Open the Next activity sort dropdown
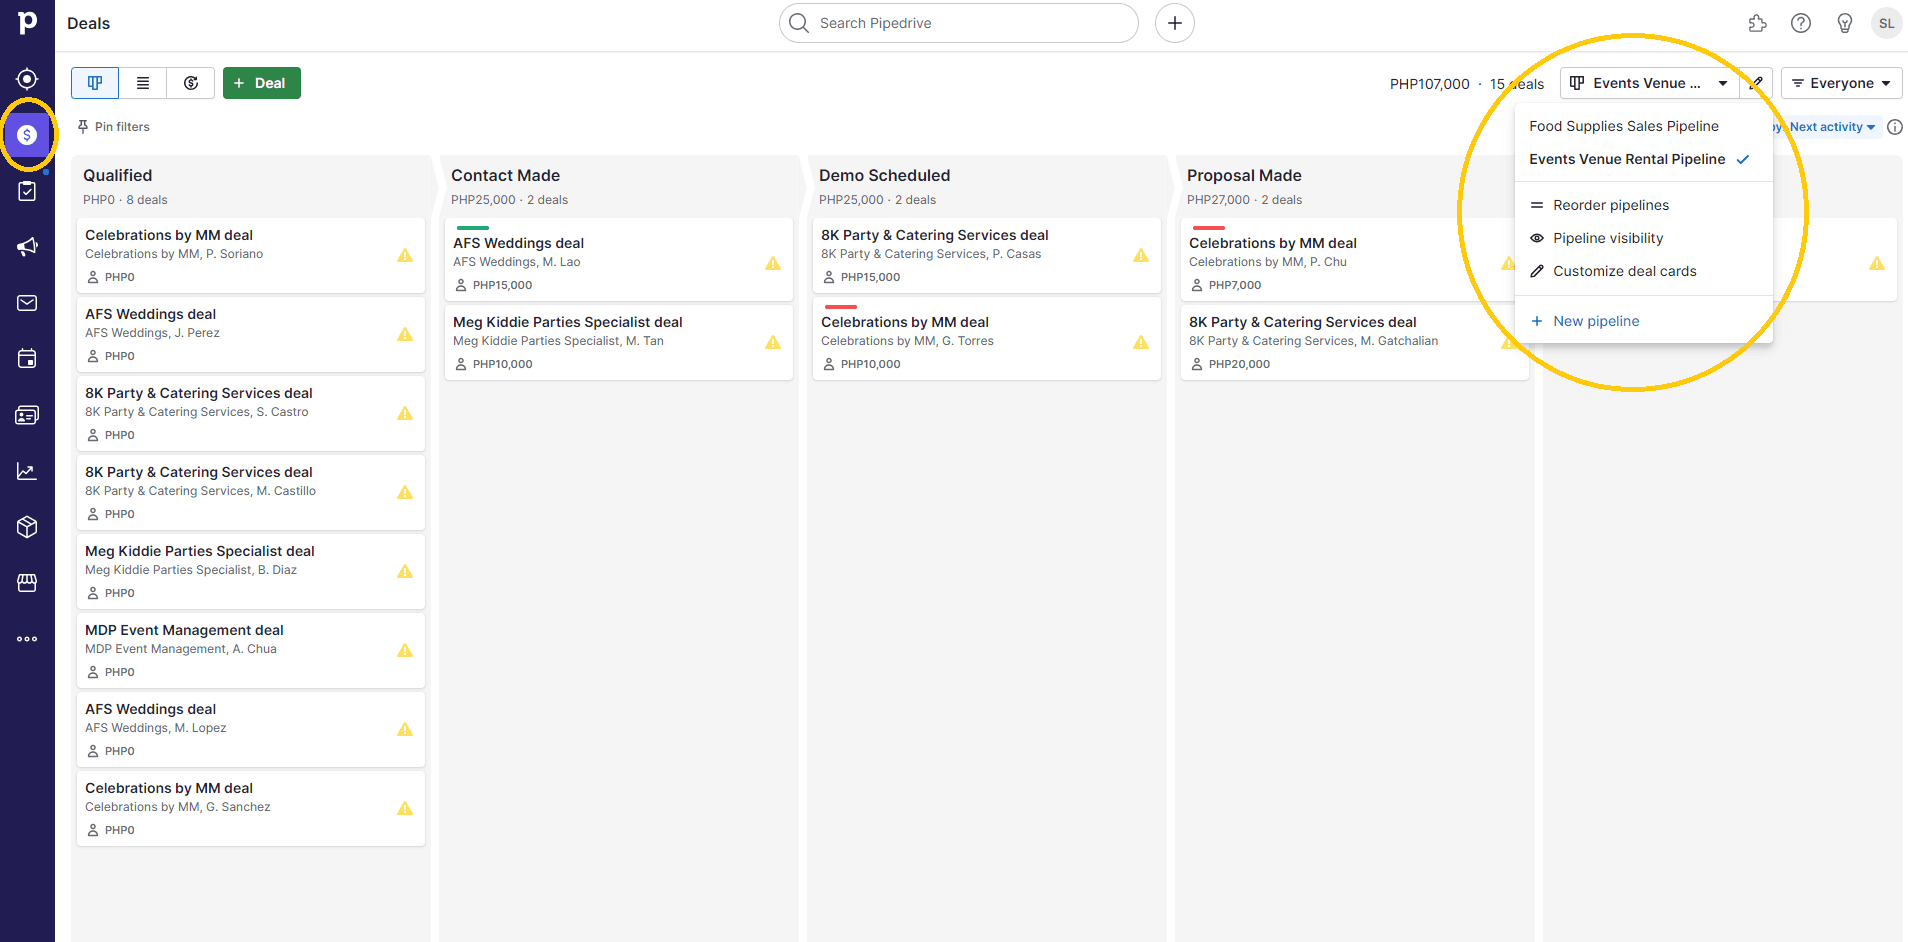The image size is (1908, 942). coord(1832,127)
